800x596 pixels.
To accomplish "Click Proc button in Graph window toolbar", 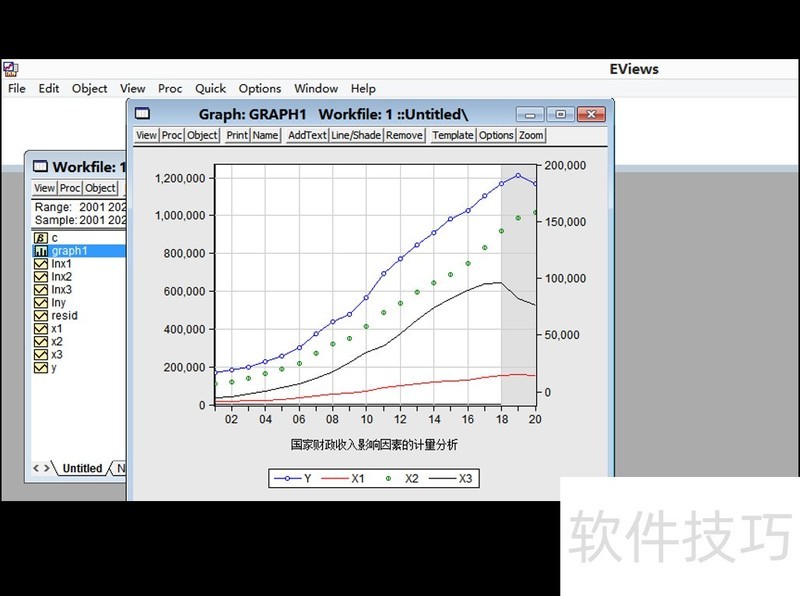I will [172, 135].
